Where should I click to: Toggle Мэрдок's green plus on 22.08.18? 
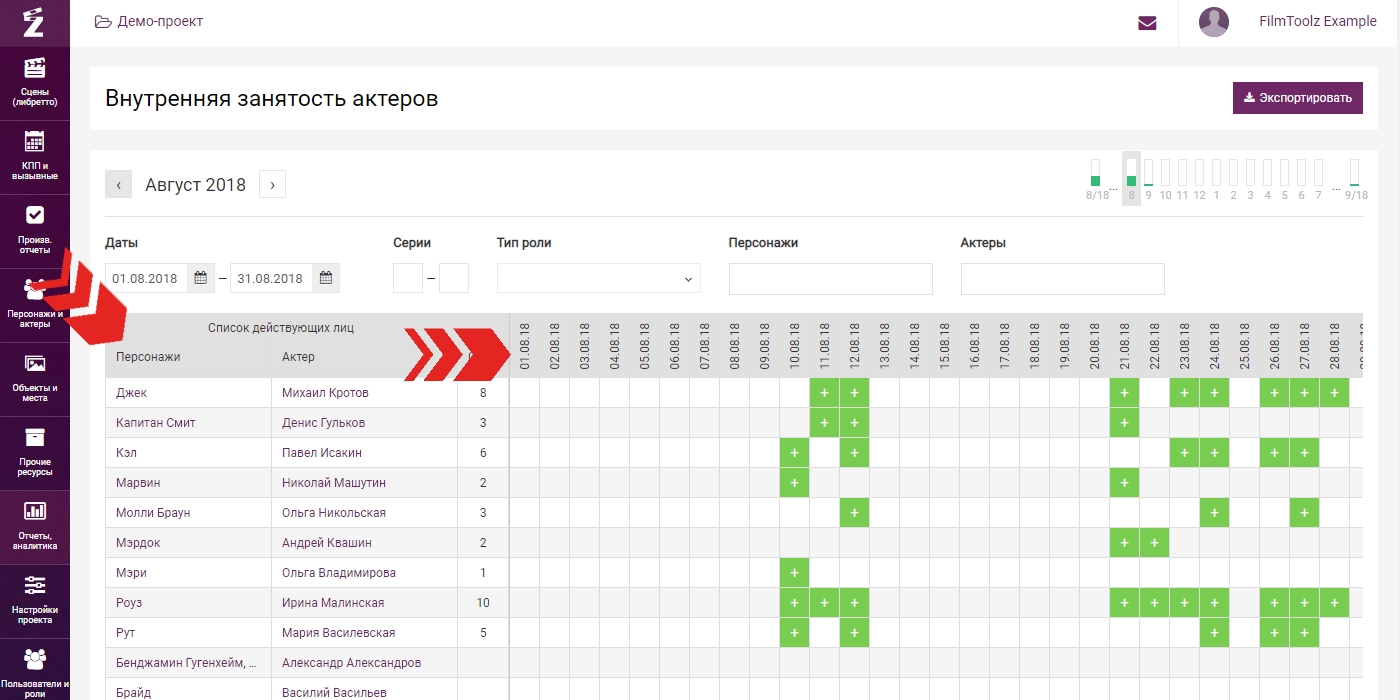pyautogui.click(x=1154, y=543)
